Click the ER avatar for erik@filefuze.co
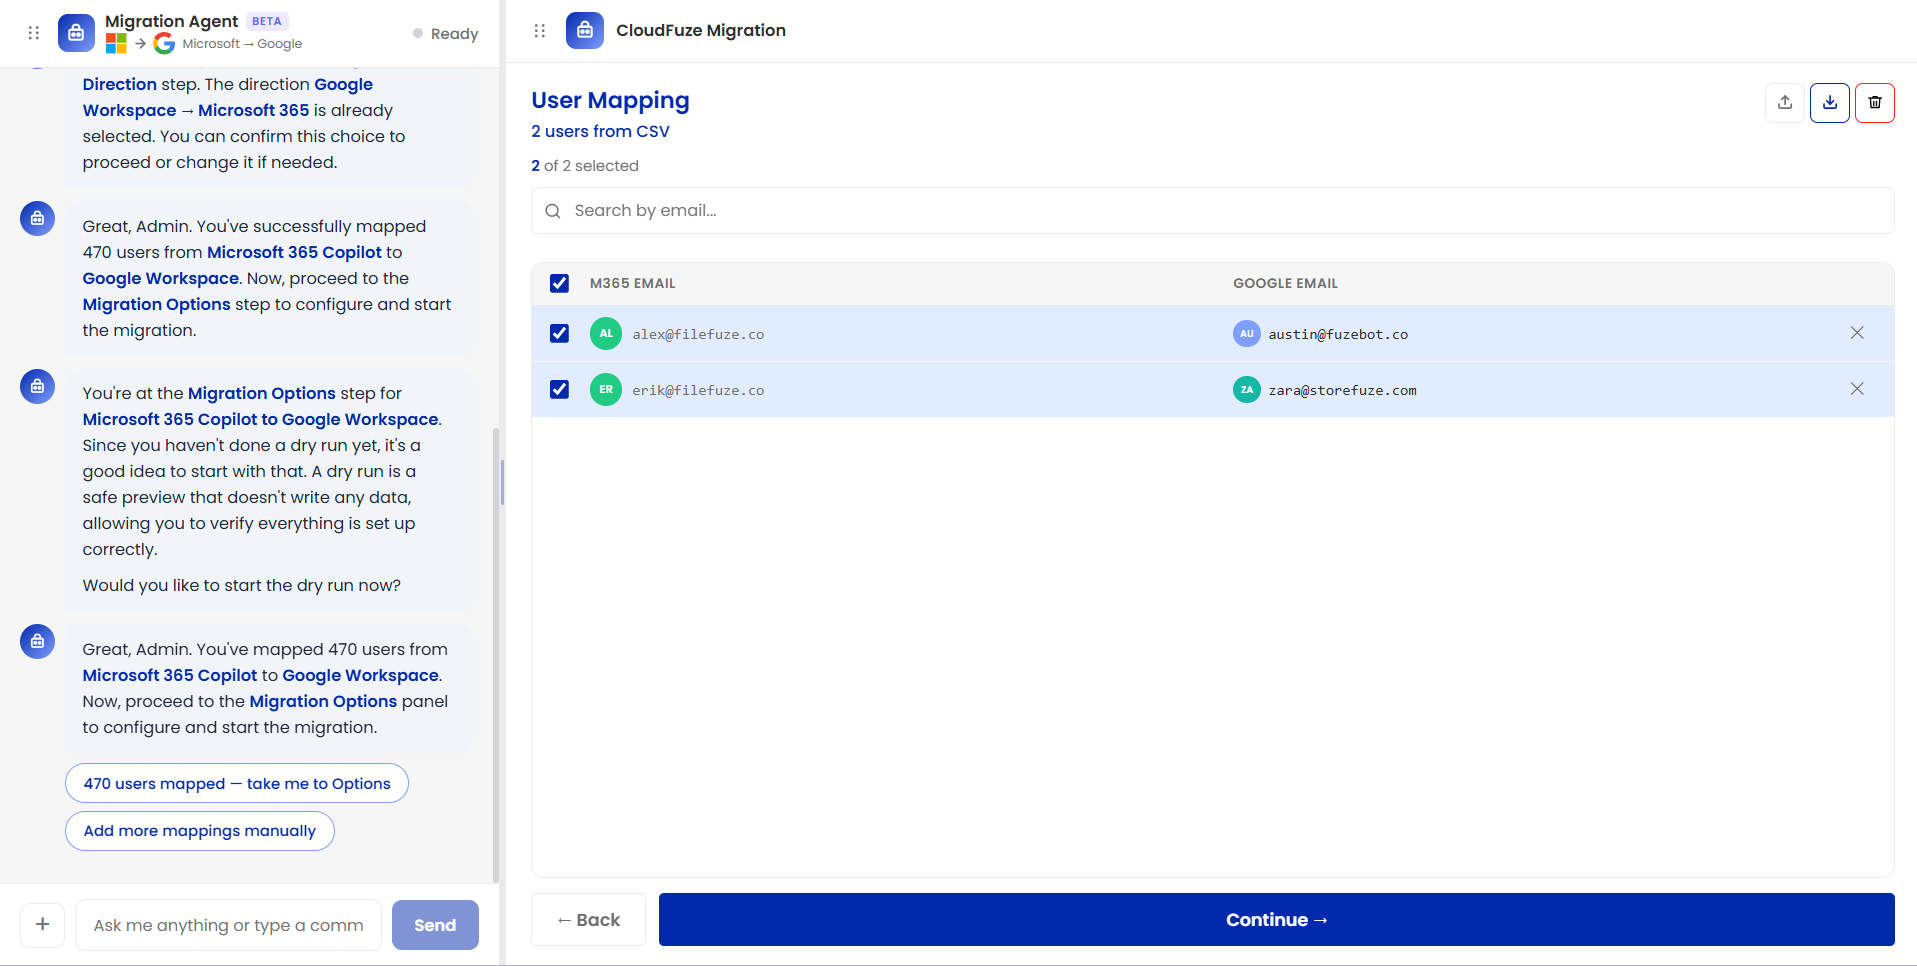This screenshot has height=966, width=1917. pos(606,389)
